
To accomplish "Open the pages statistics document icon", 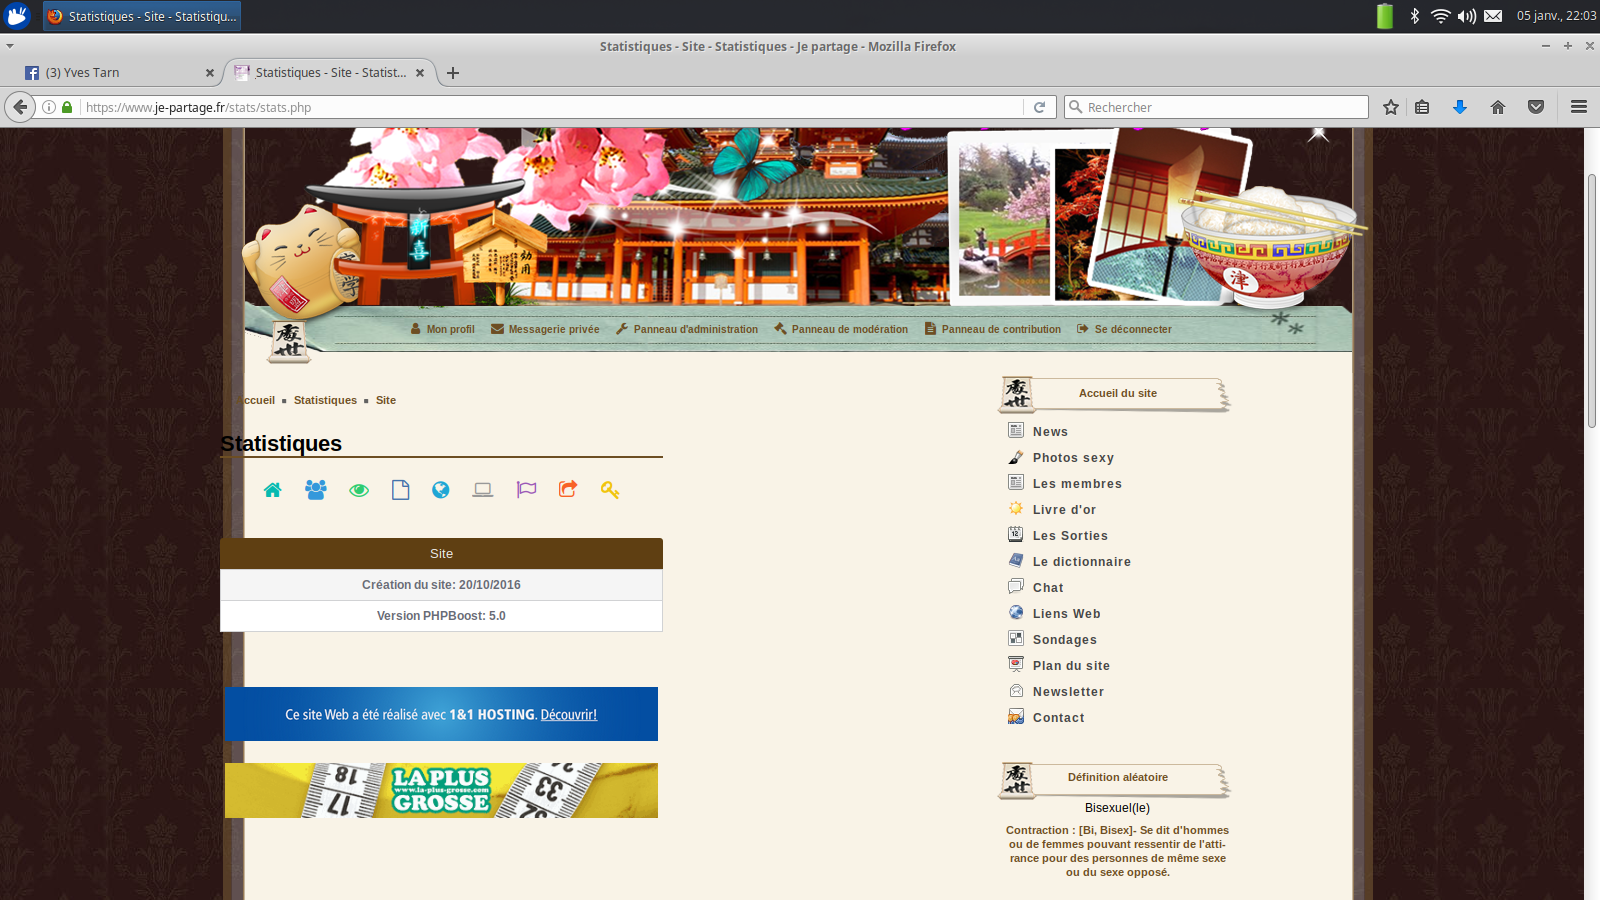I will click(401, 490).
